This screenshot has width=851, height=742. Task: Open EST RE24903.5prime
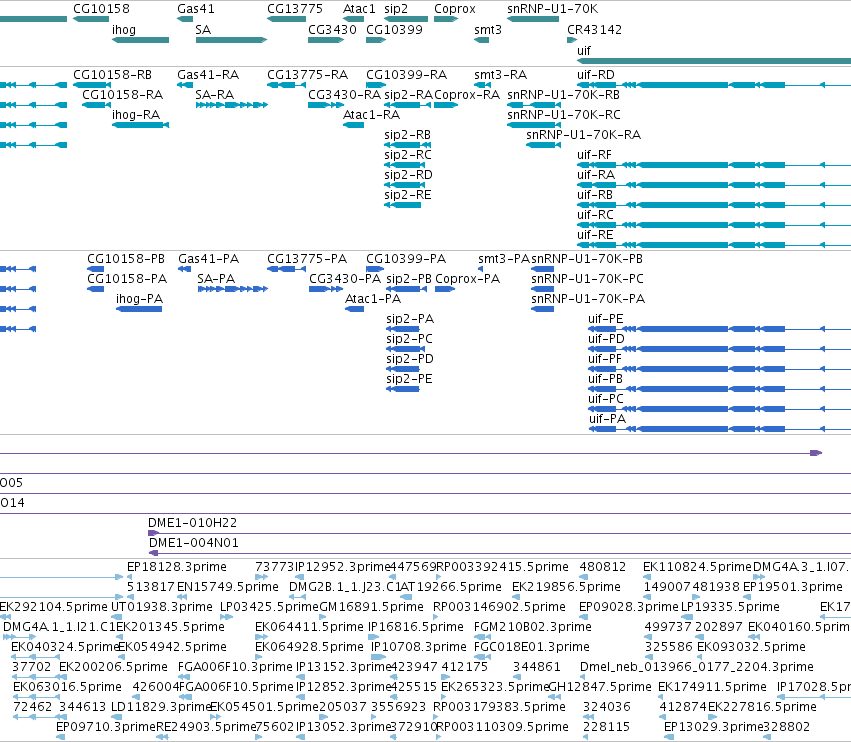(x=162, y=737)
